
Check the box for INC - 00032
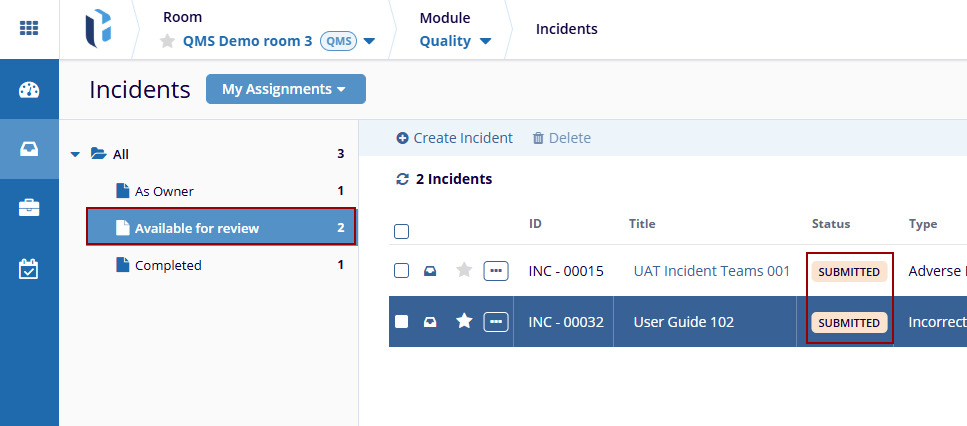pos(401,322)
